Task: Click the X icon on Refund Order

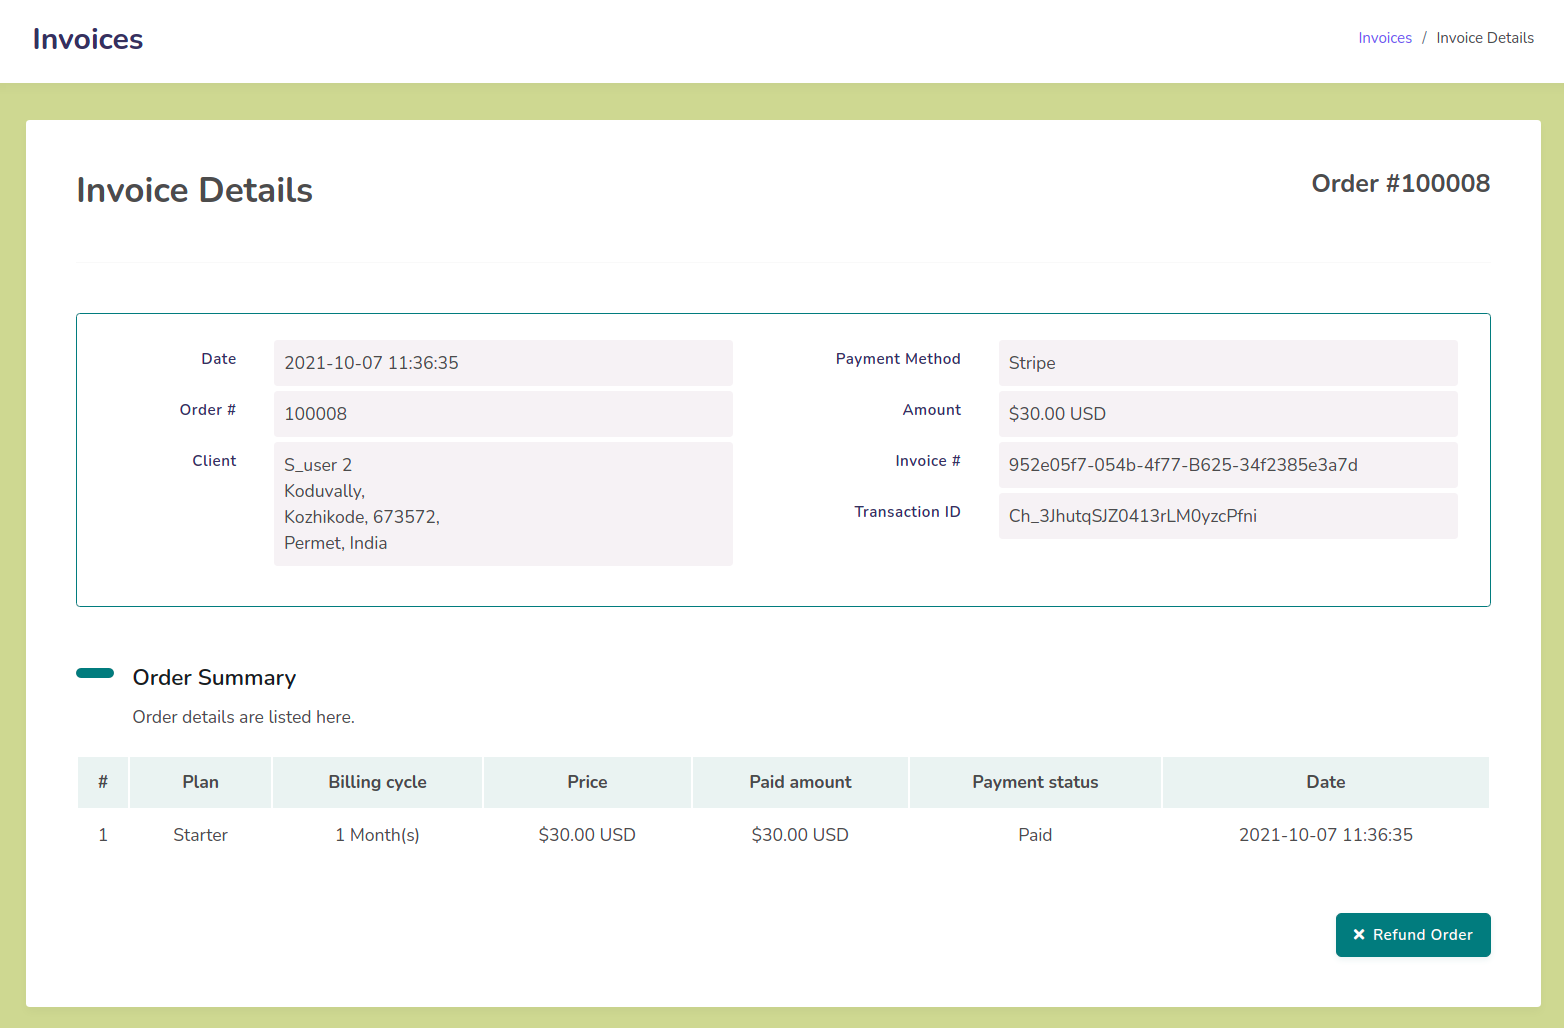Action: [1358, 935]
